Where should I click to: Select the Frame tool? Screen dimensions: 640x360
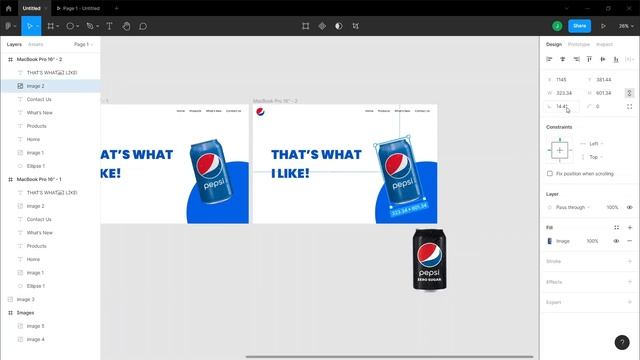coord(51,26)
